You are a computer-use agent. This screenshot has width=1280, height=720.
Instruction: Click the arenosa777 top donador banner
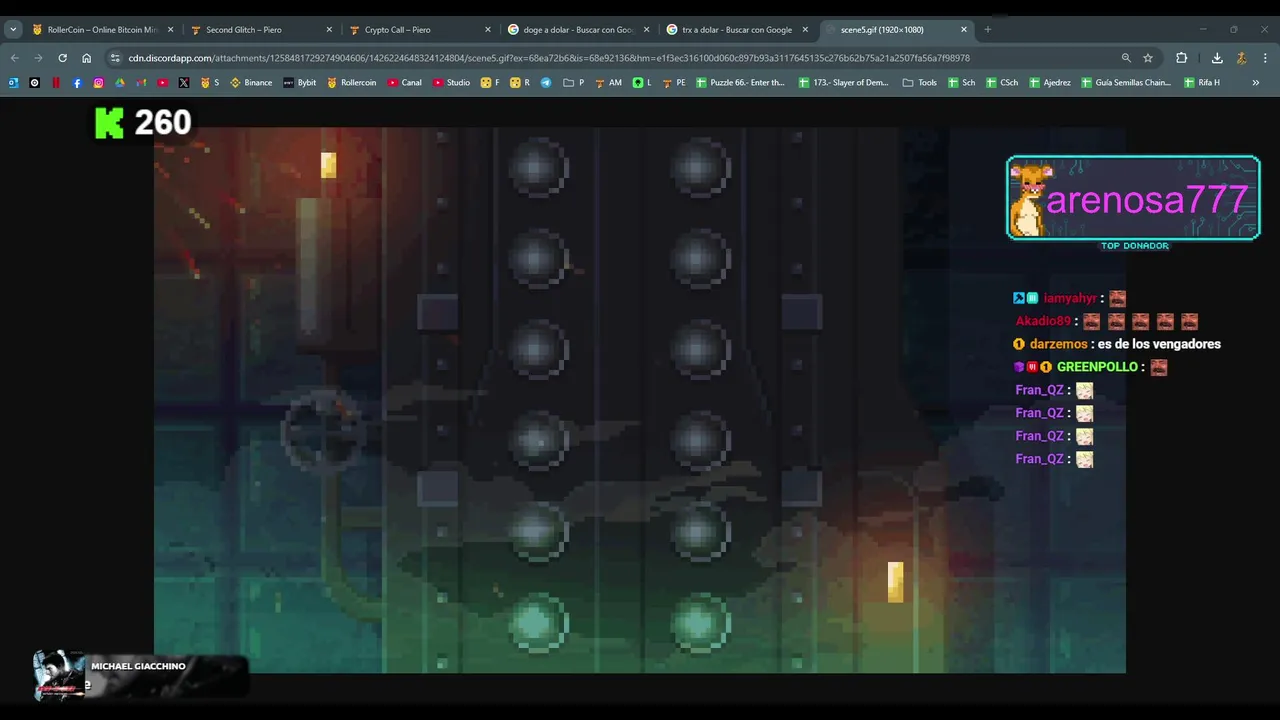coord(1133,198)
